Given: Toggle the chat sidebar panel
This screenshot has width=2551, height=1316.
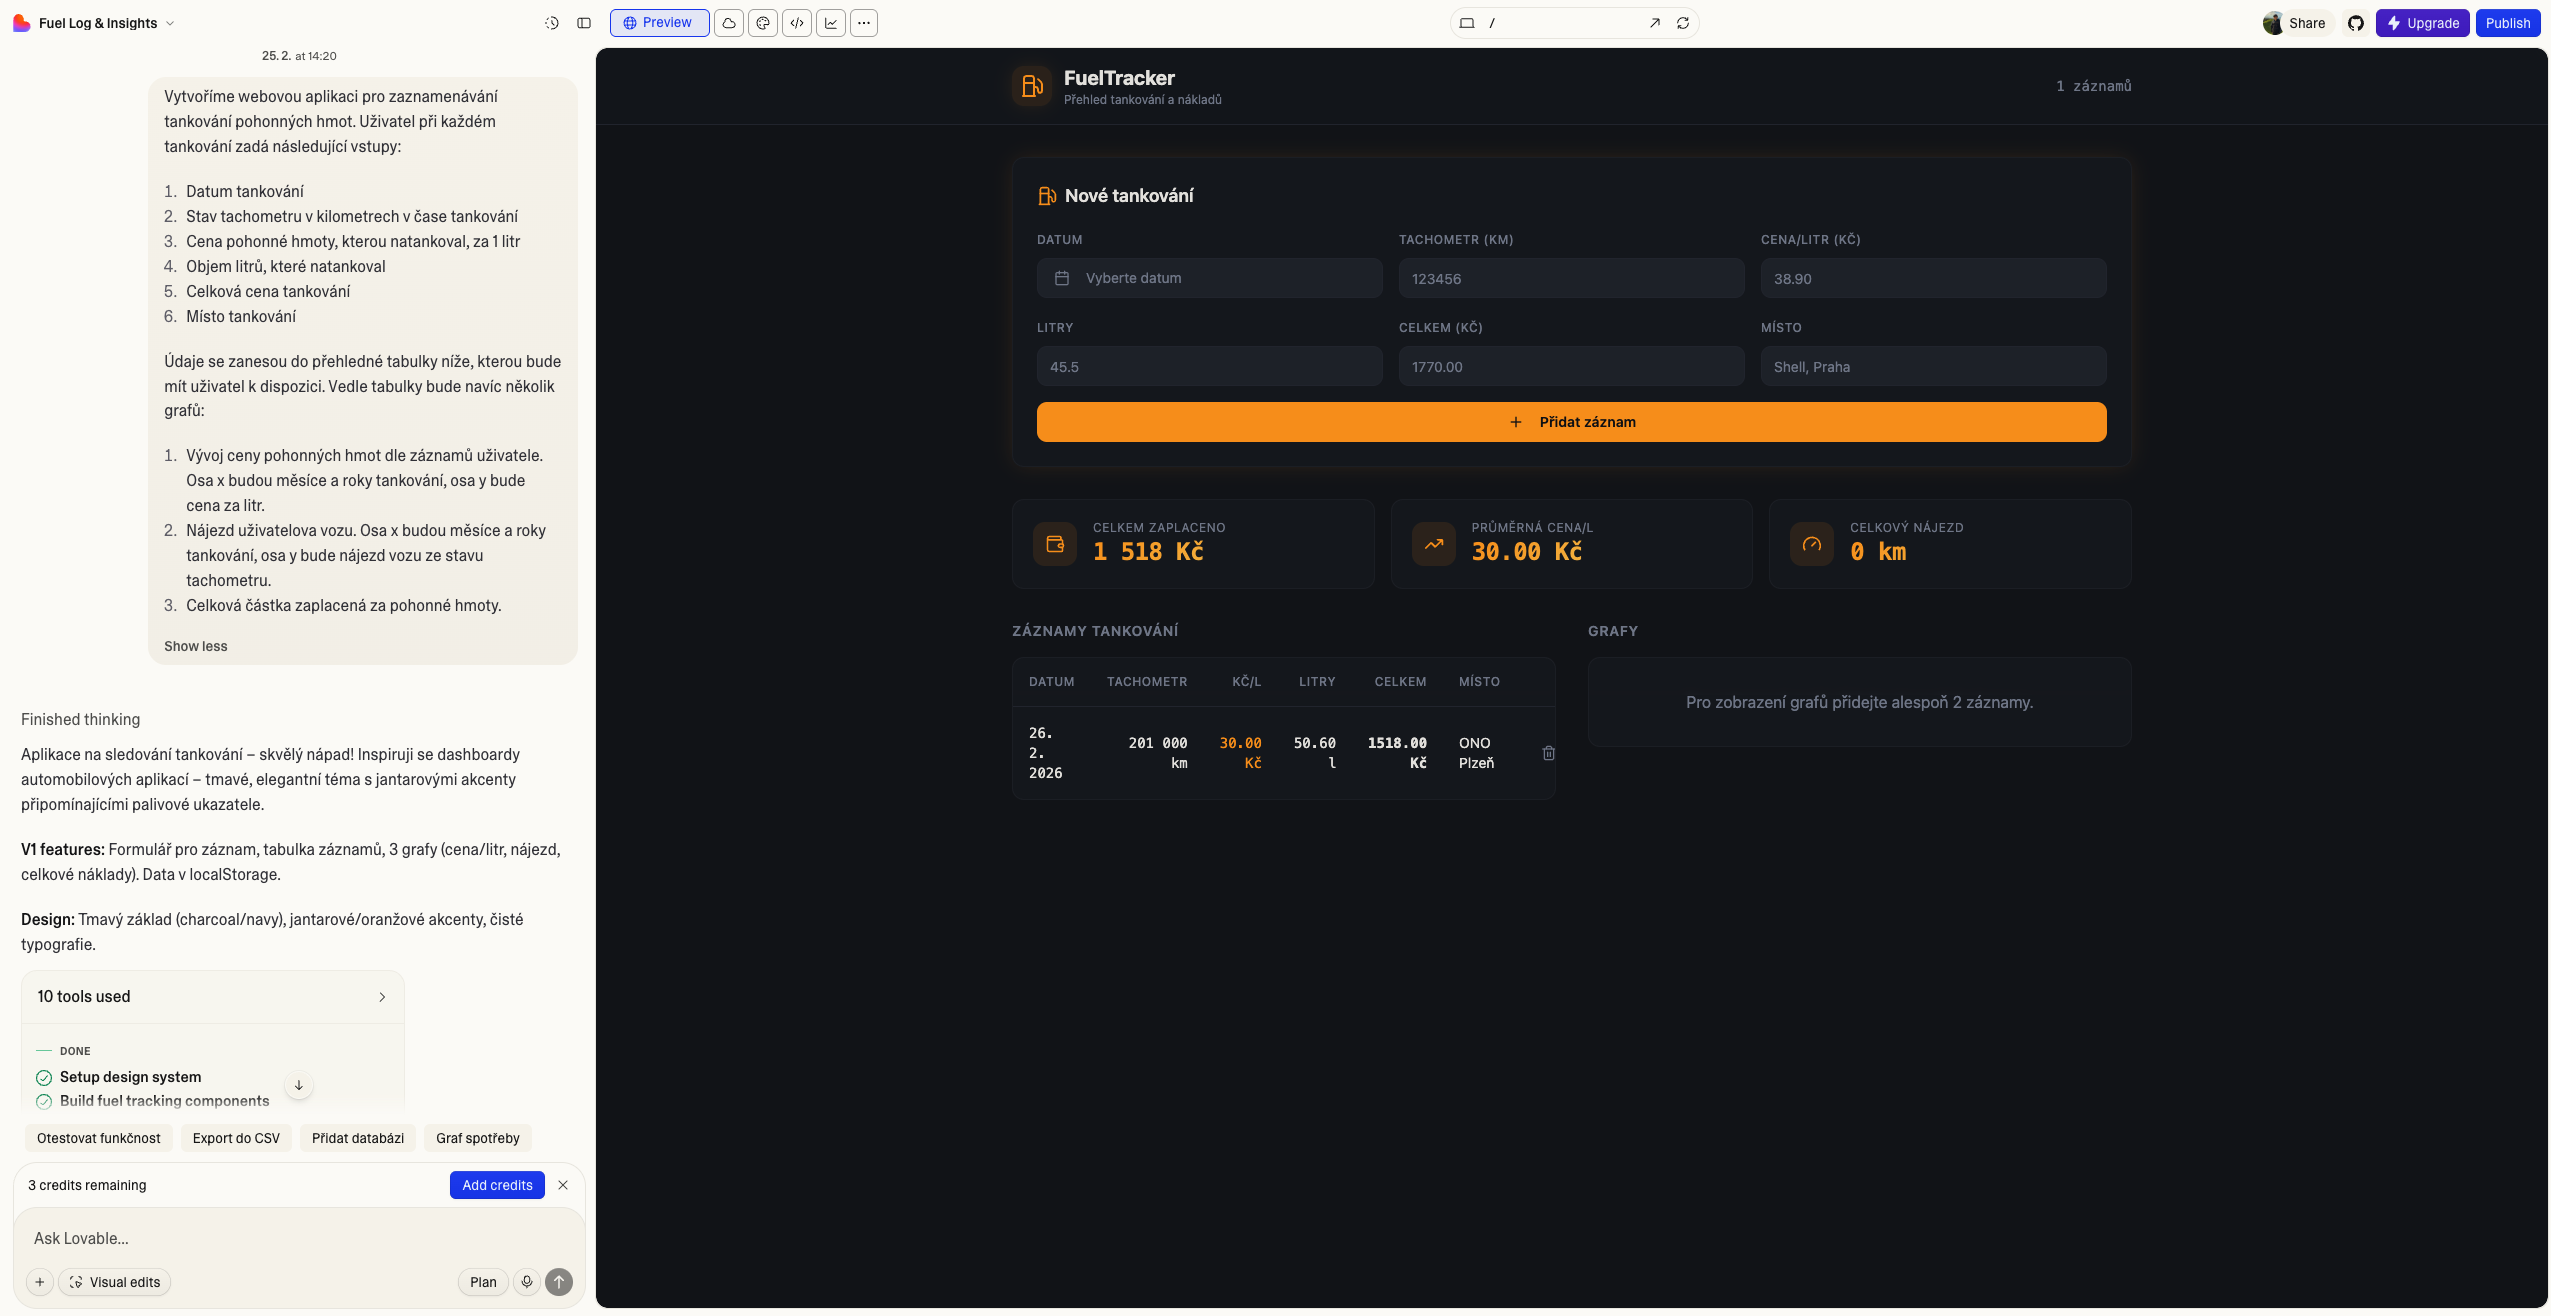Looking at the screenshot, I should (x=584, y=23).
